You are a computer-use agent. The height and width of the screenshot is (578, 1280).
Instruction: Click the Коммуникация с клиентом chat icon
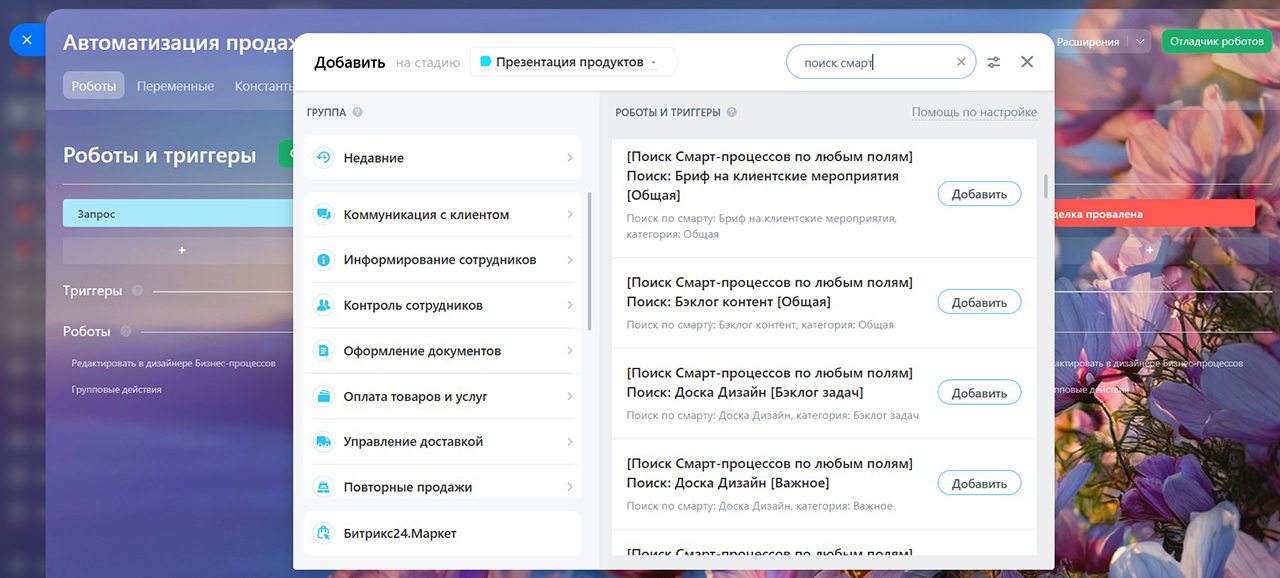point(323,214)
